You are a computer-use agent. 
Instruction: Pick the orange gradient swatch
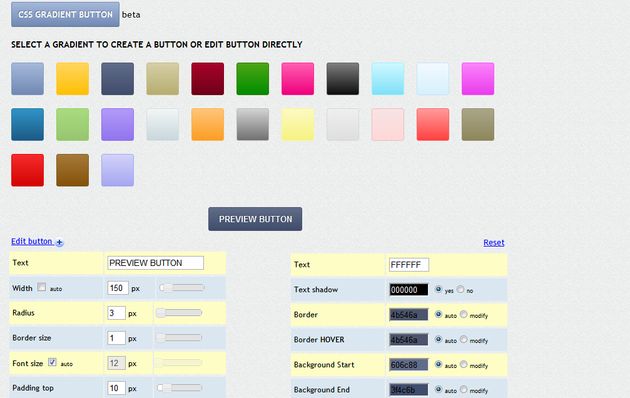pyautogui.click(x=208, y=125)
